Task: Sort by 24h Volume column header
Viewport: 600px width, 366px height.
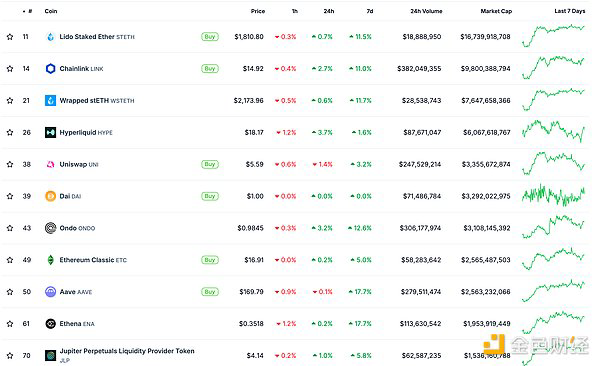Action: pos(426,11)
